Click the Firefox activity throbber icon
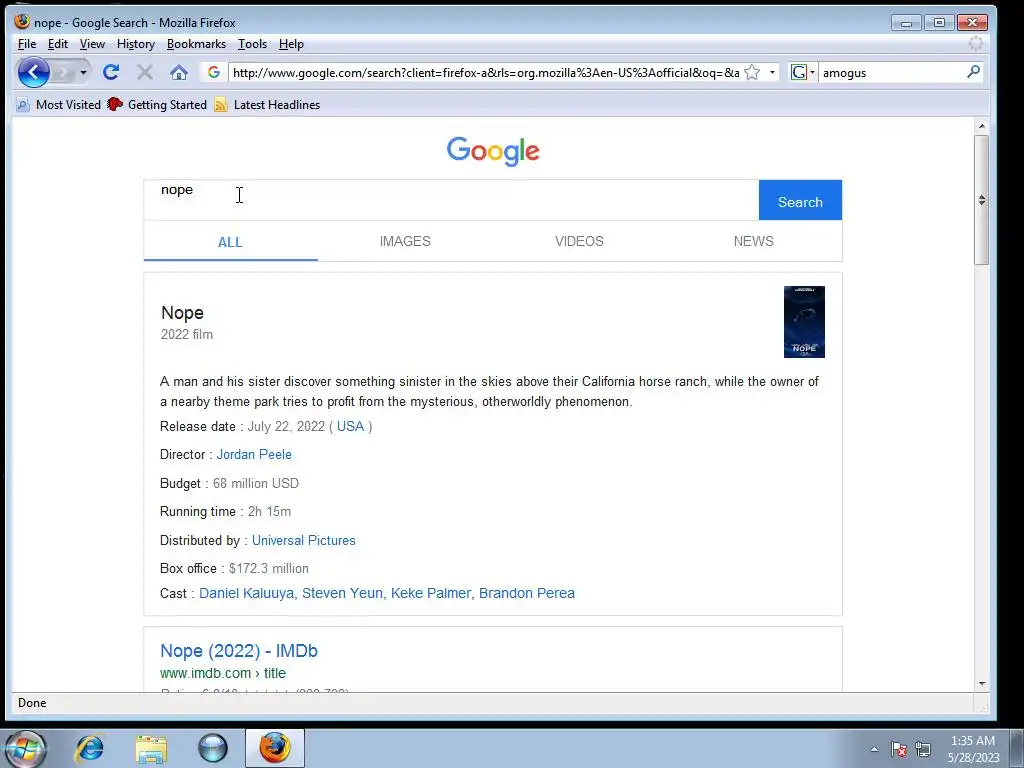Image resolution: width=1024 pixels, height=768 pixels. point(976,44)
